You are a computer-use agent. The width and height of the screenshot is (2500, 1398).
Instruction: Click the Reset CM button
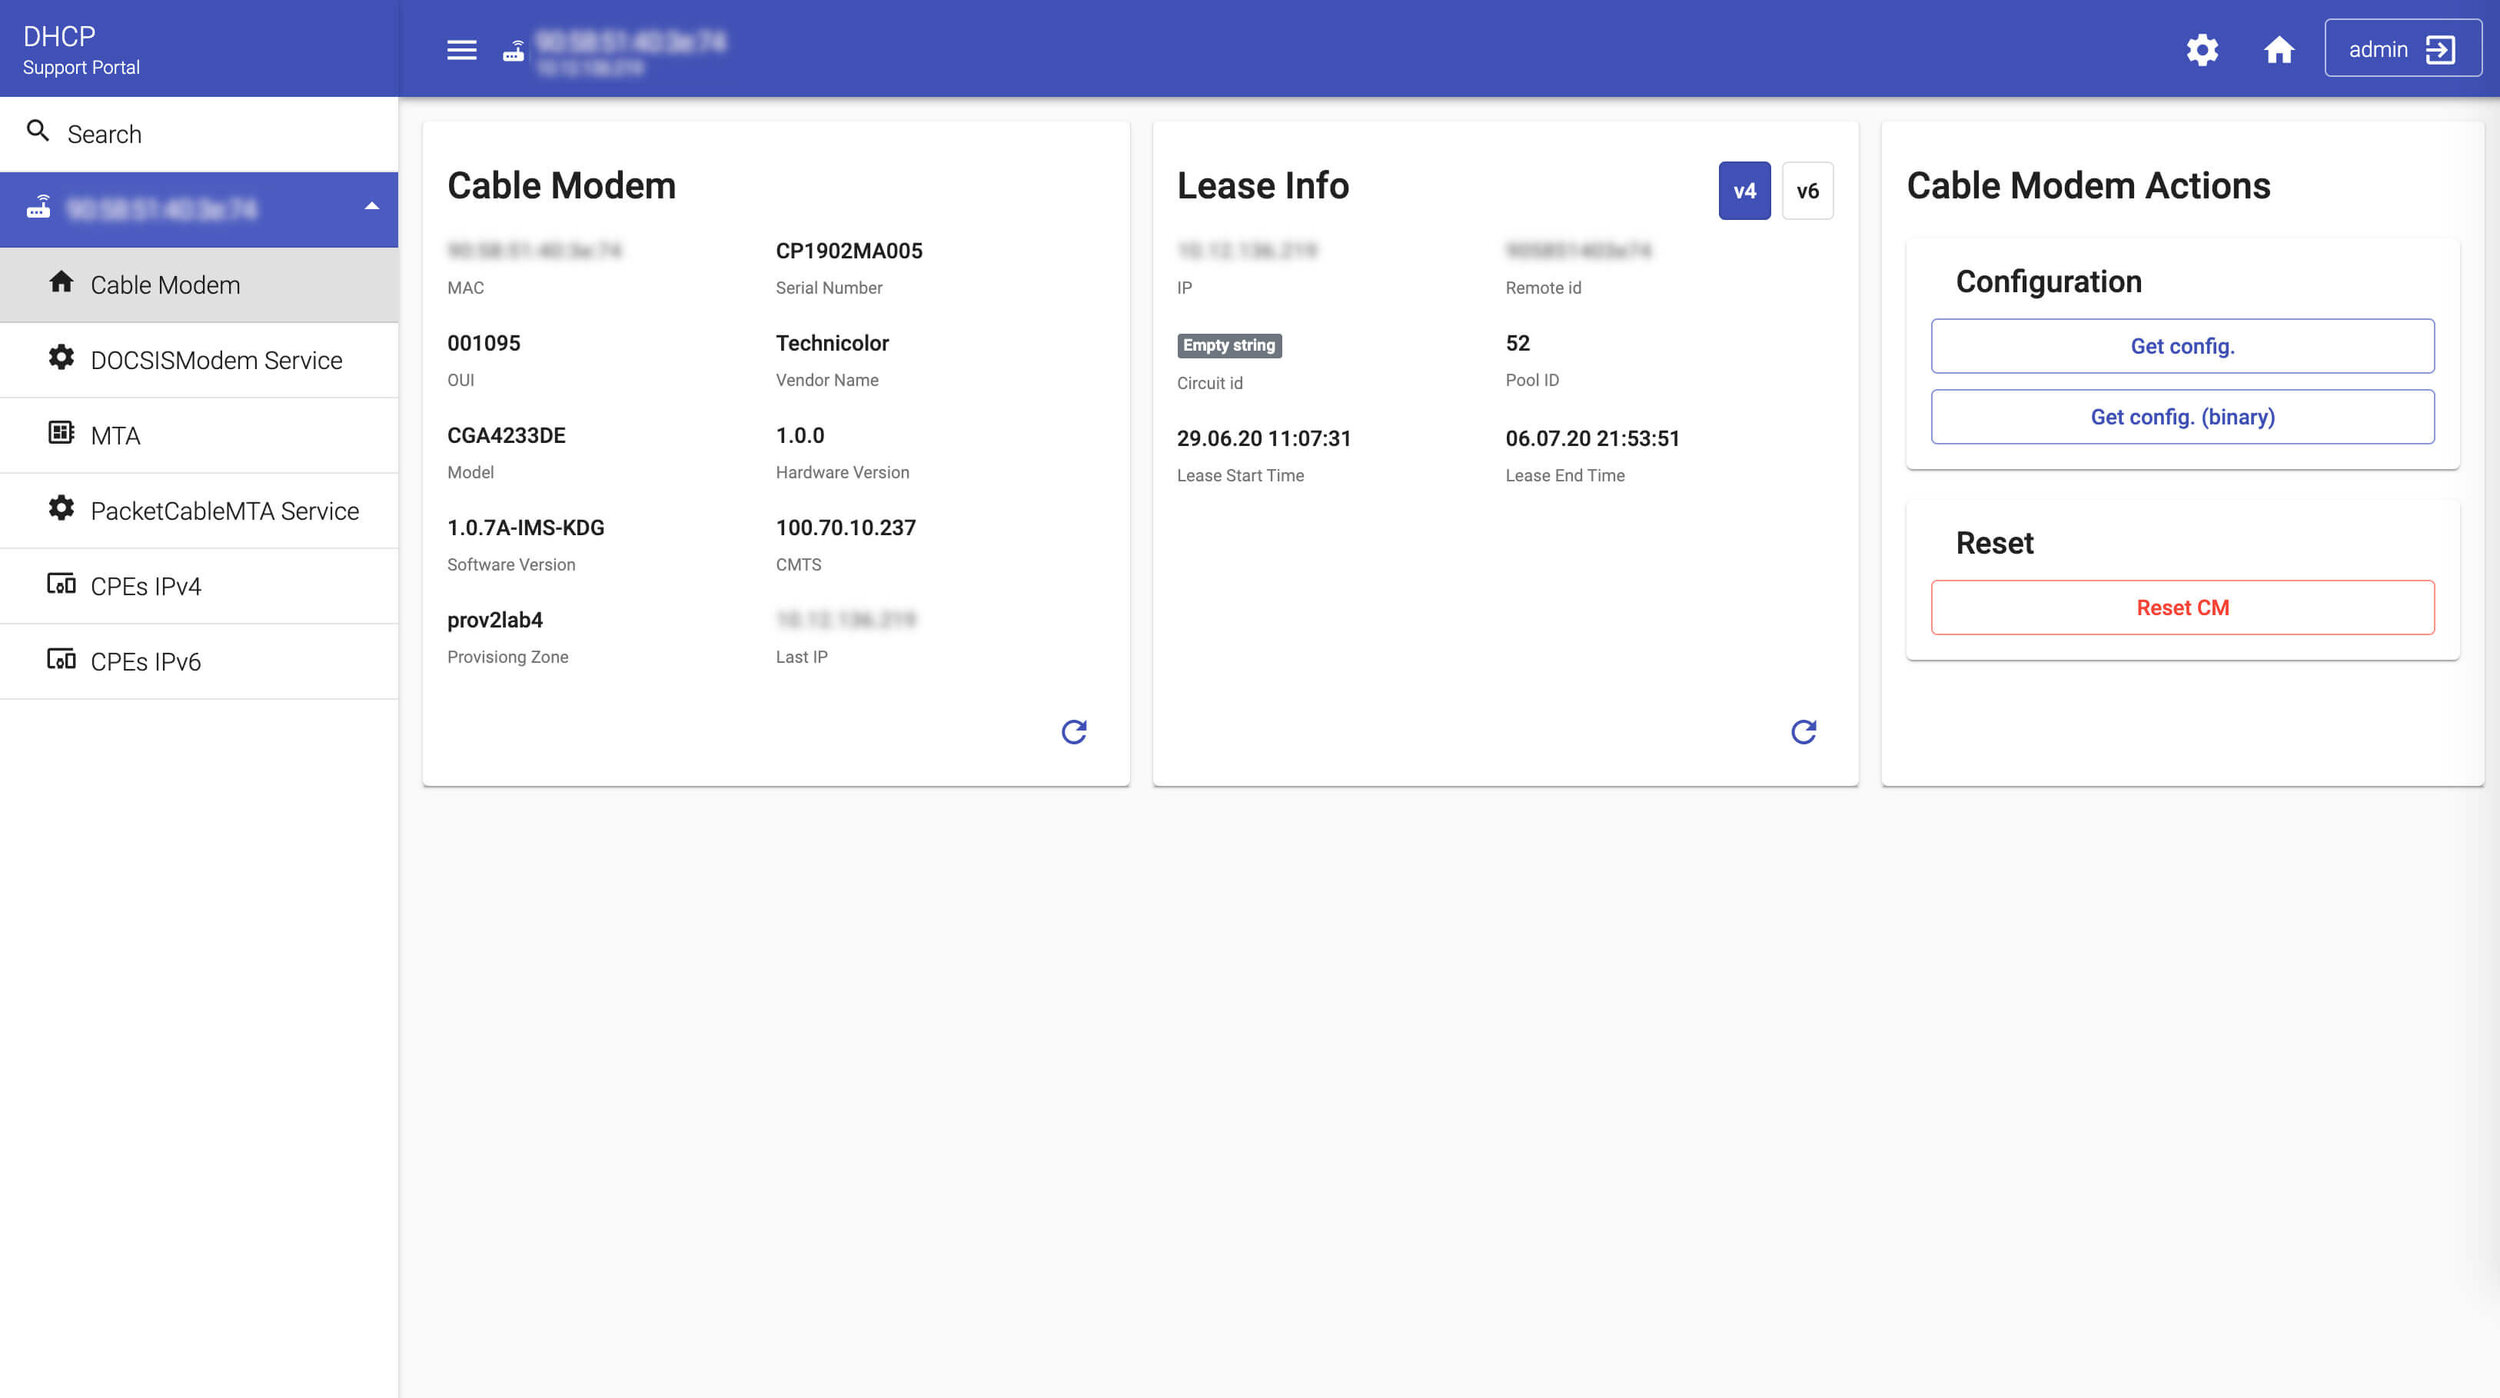point(2182,607)
